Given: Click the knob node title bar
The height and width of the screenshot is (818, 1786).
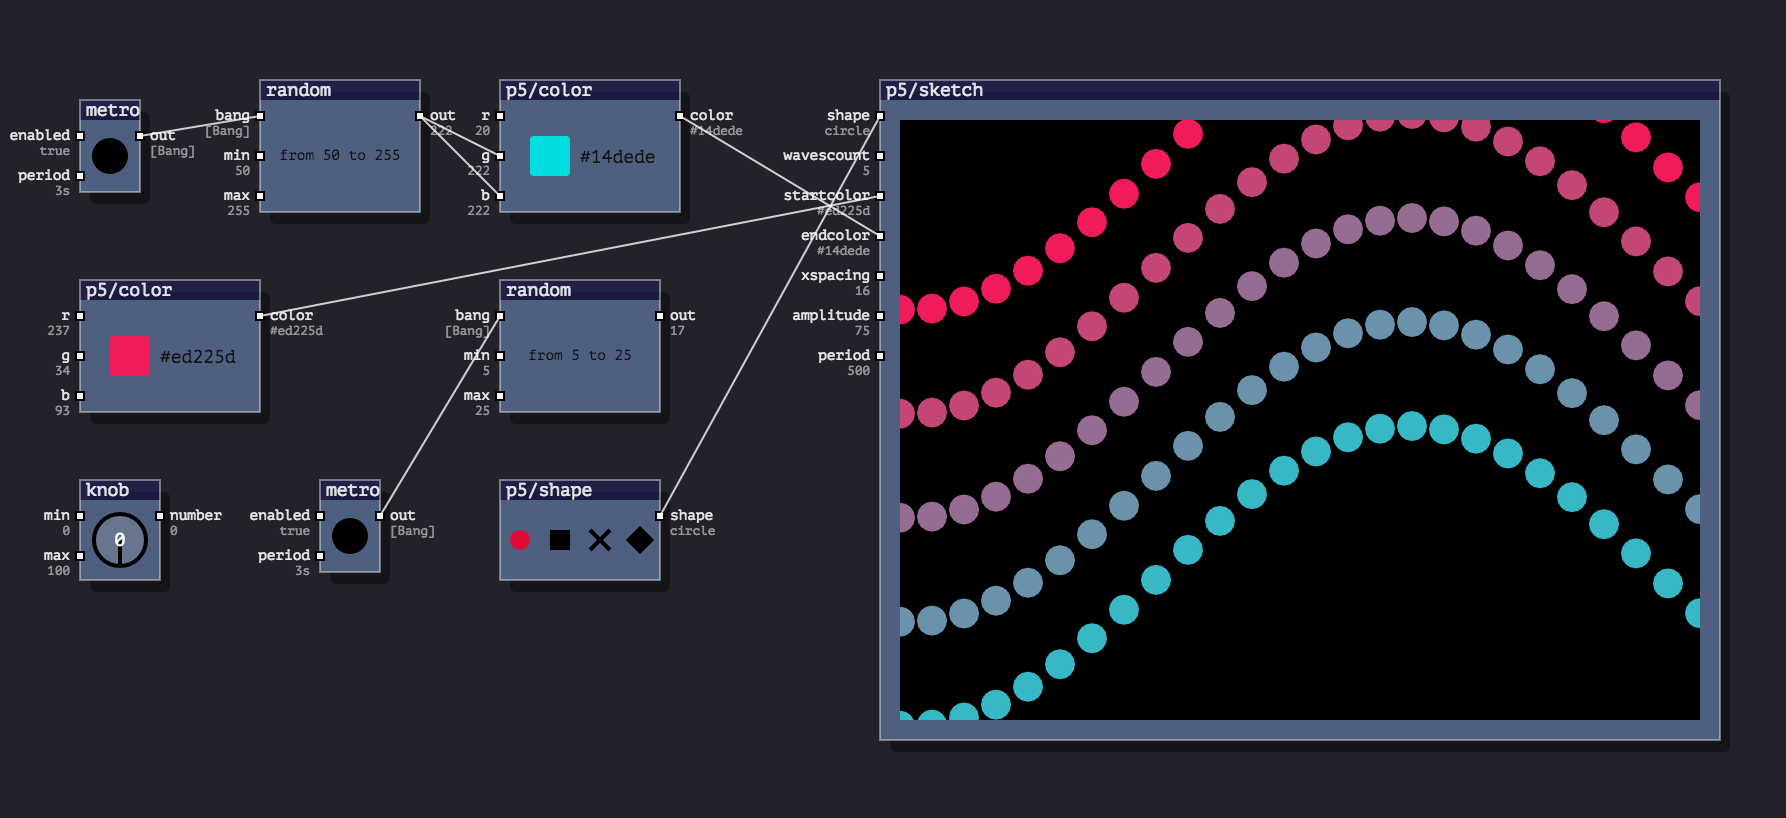Looking at the screenshot, I should [120, 490].
